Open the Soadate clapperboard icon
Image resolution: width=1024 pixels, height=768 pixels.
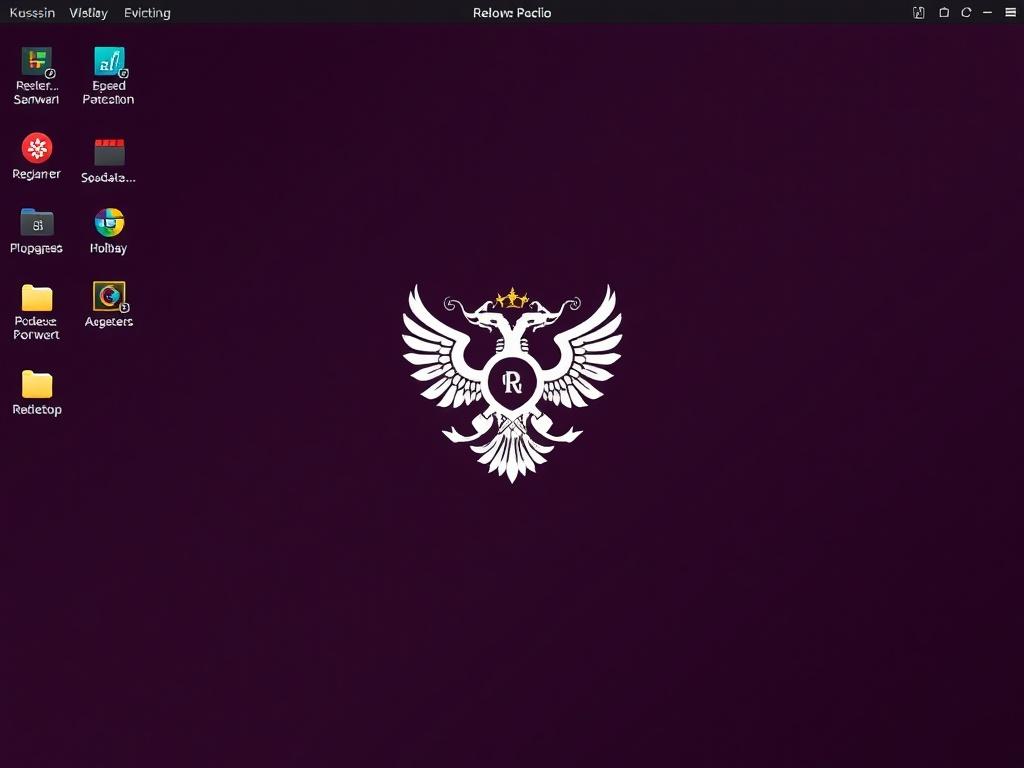[109, 152]
